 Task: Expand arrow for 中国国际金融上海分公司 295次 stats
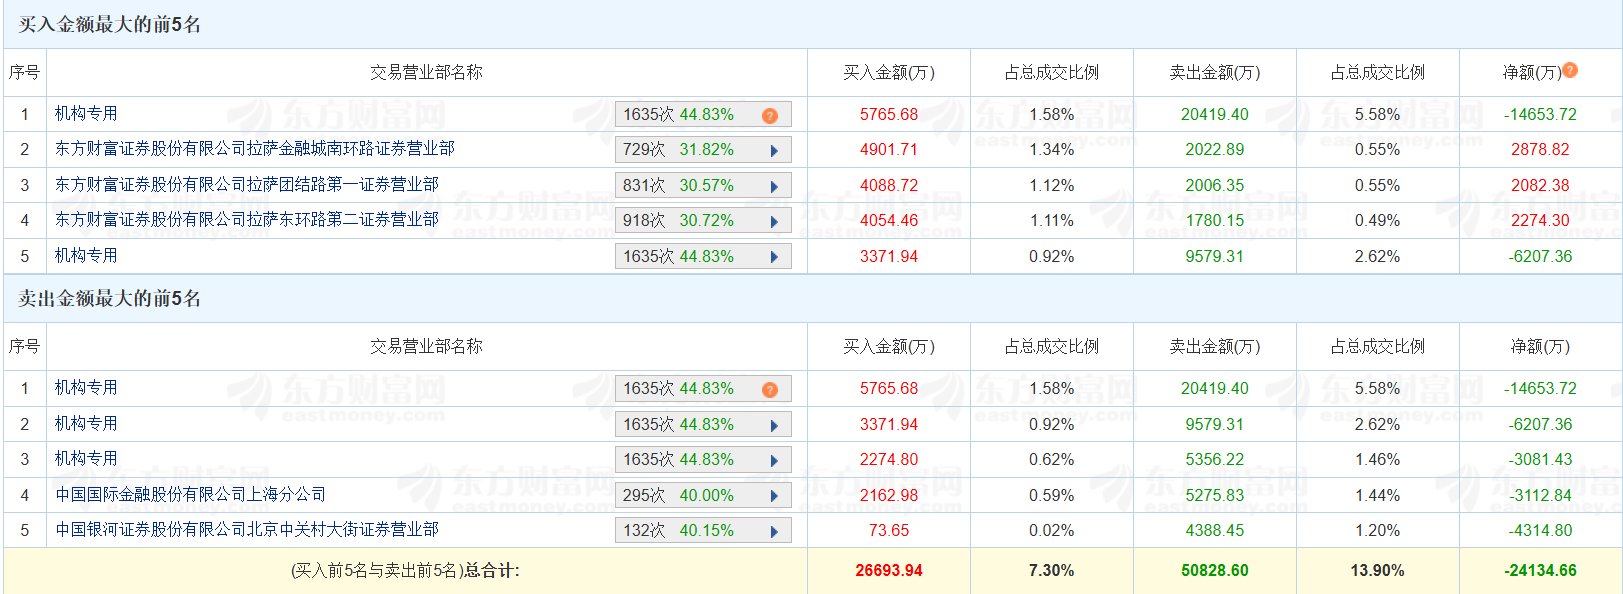[774, 497]
